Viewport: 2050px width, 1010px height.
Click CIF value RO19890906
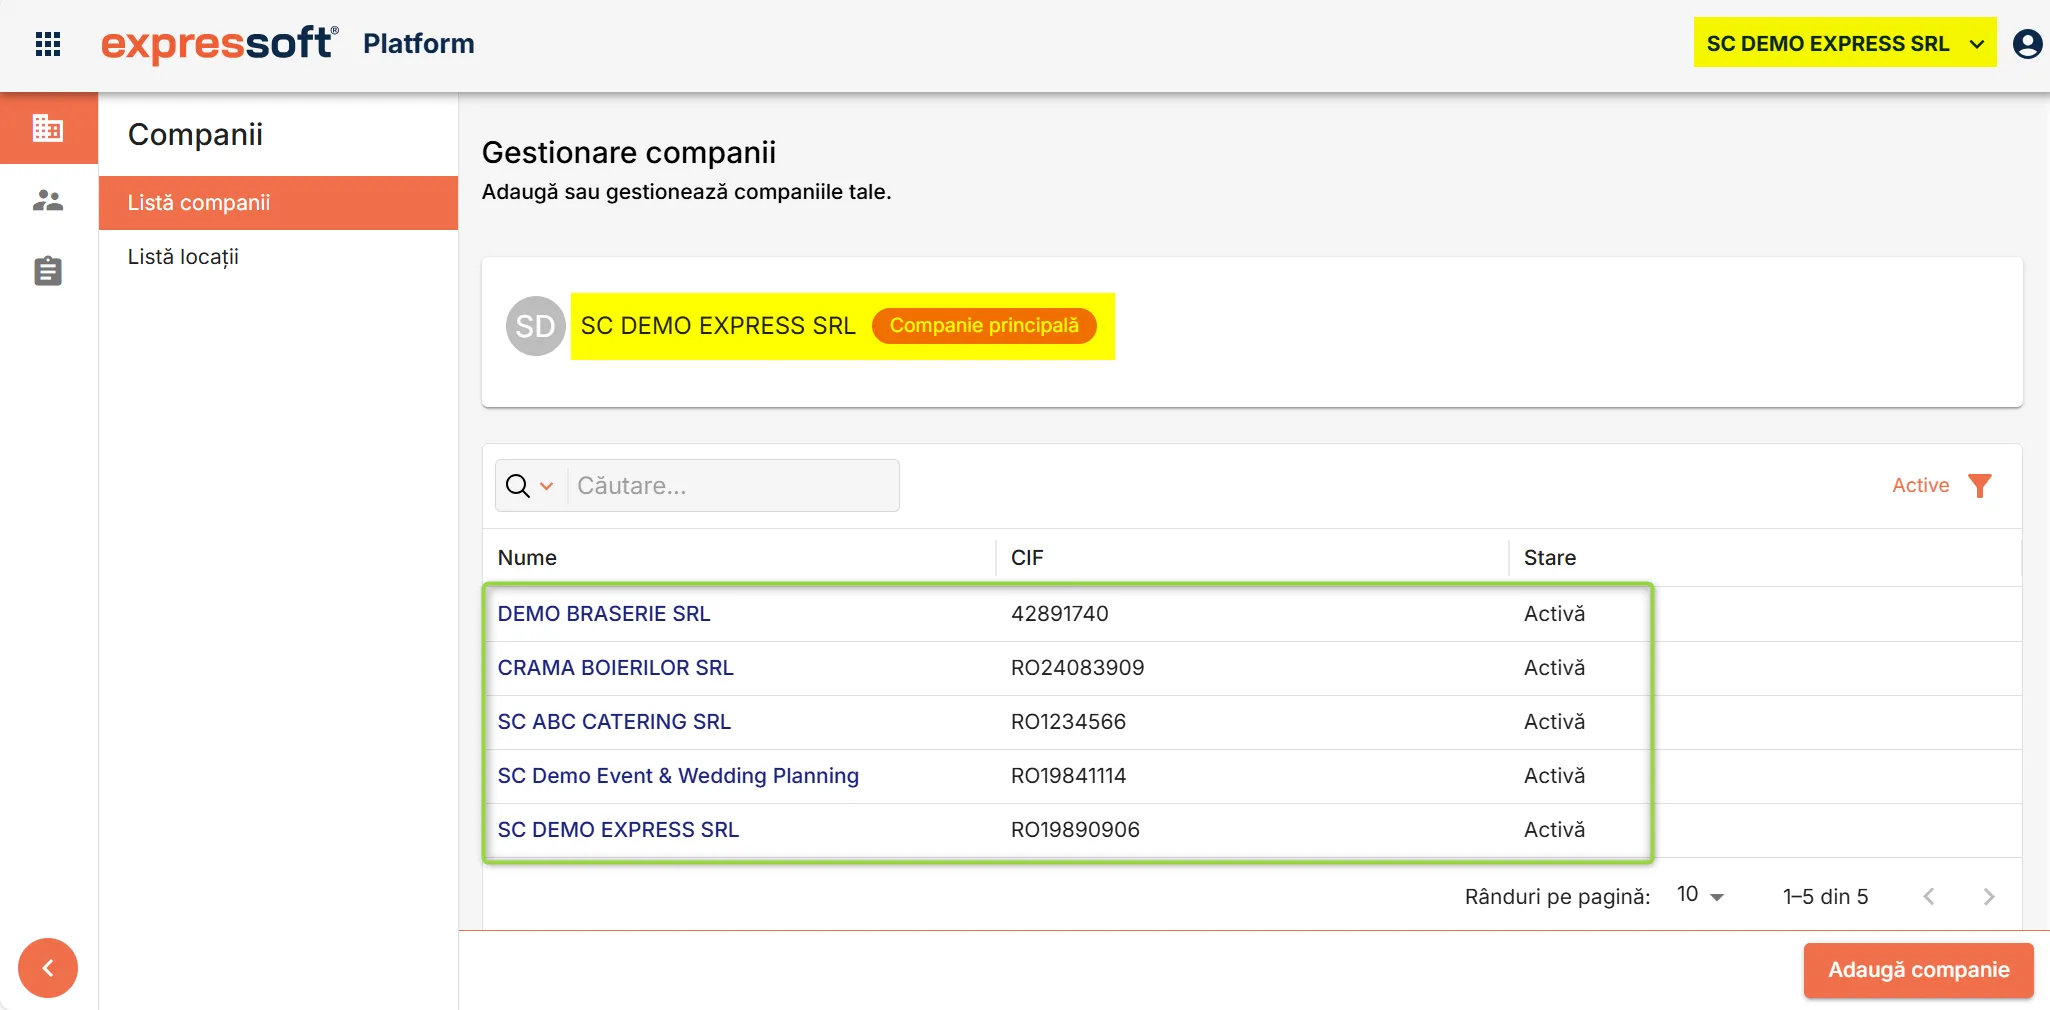[1075, 830]
